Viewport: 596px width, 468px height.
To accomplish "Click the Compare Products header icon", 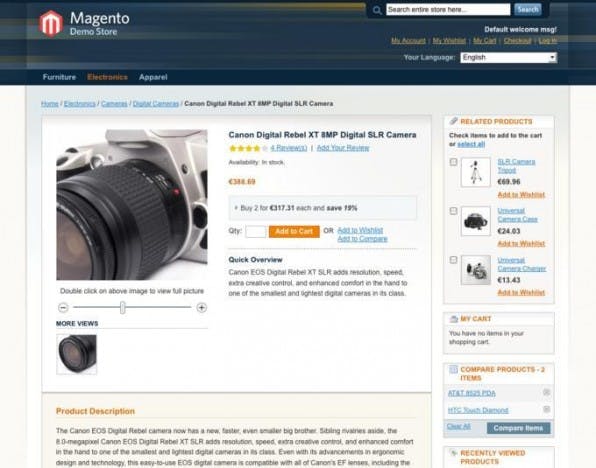I will click(x=453, y=370).
